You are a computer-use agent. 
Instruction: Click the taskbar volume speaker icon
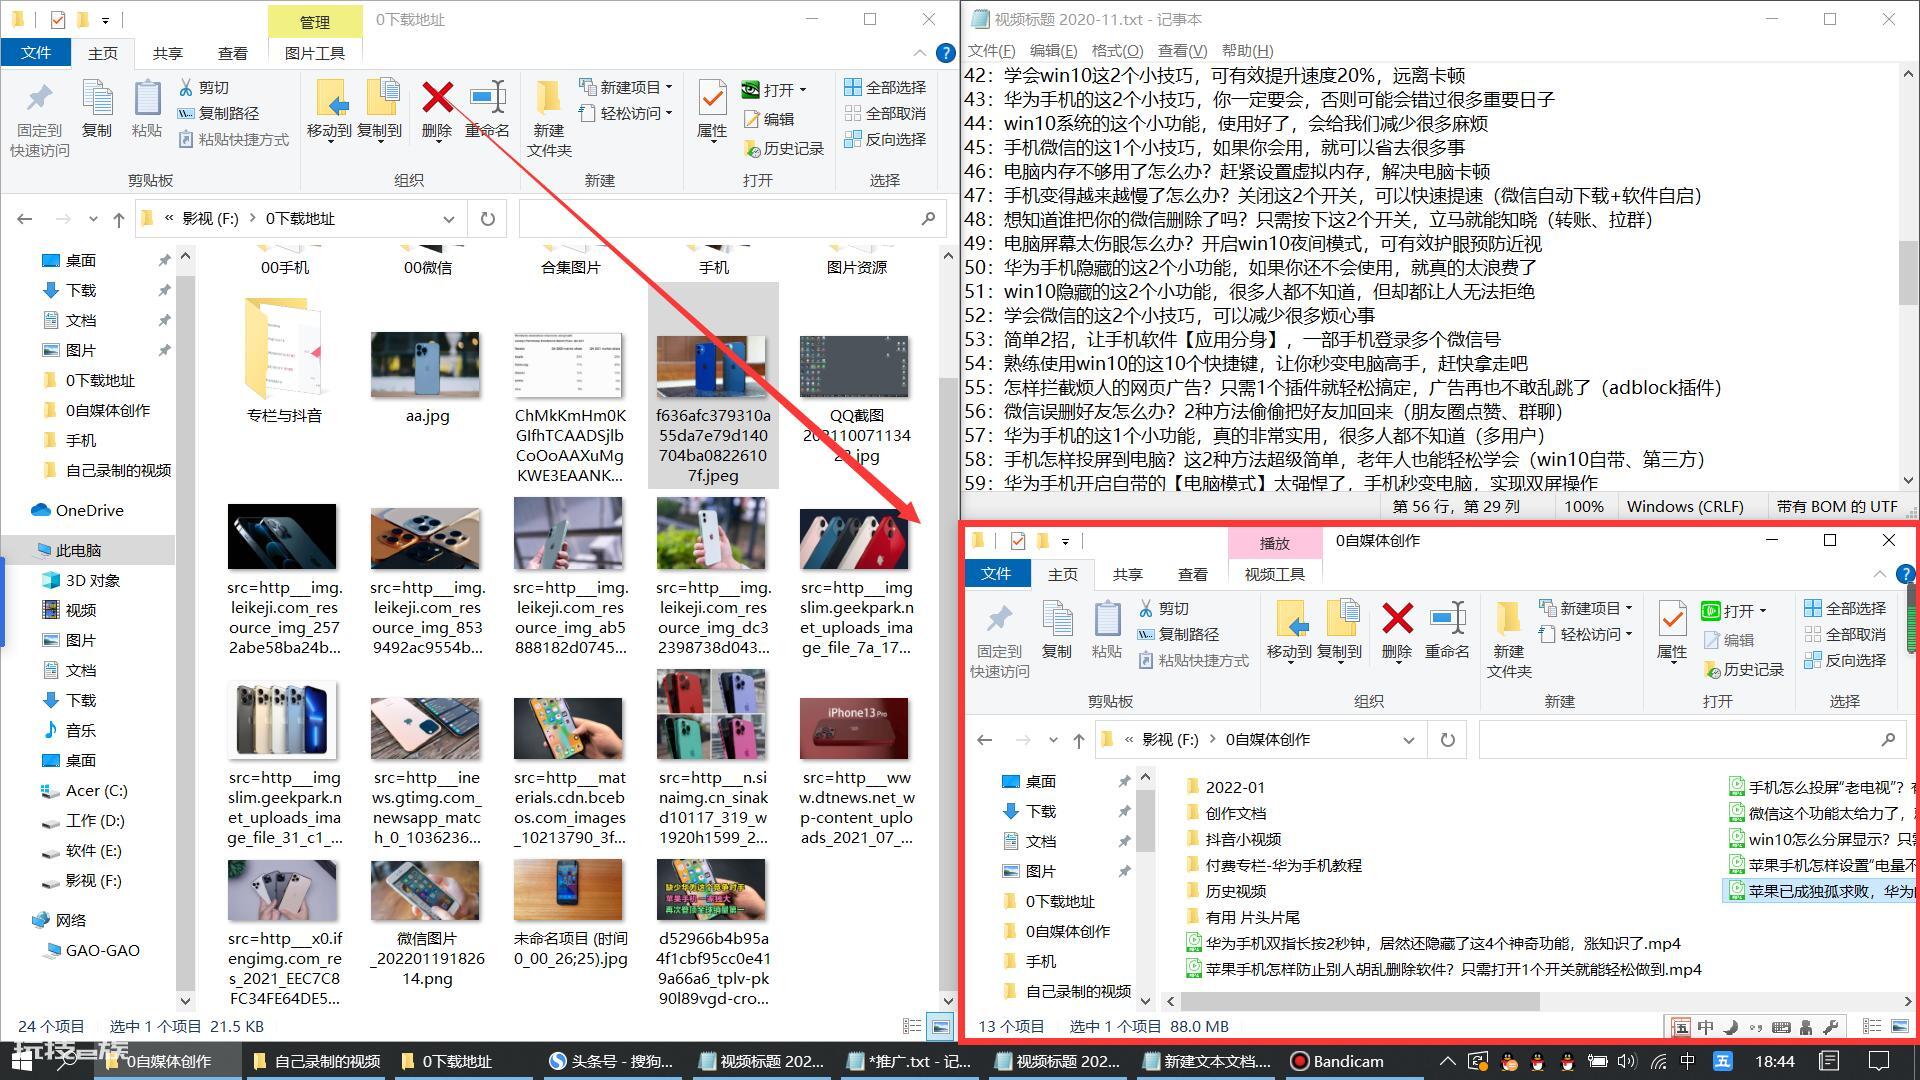tap(1626, 1061)
